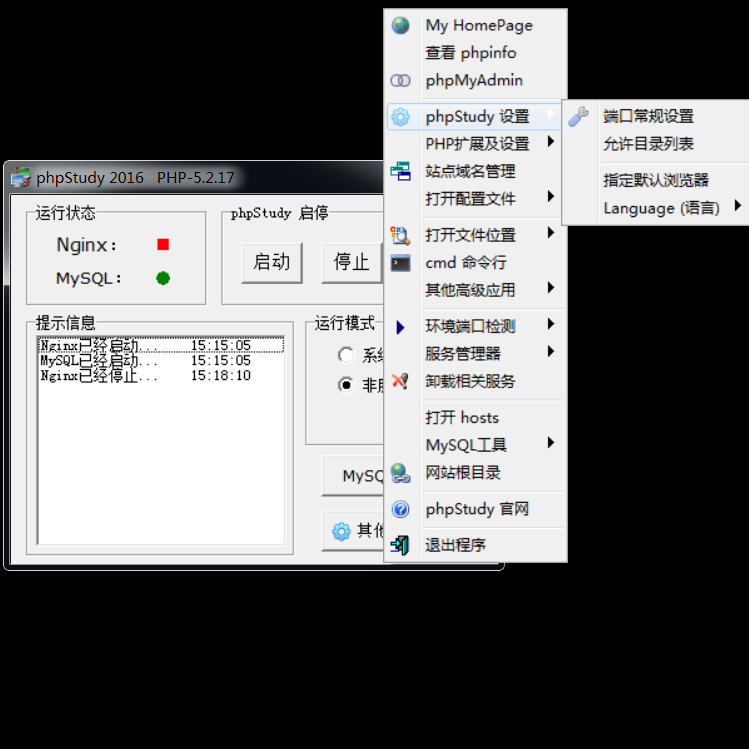The image size is (749, 749).
Task: Select log row 'Nginx已经停止... 15:18:10'
Action: [x=161, y=375]
